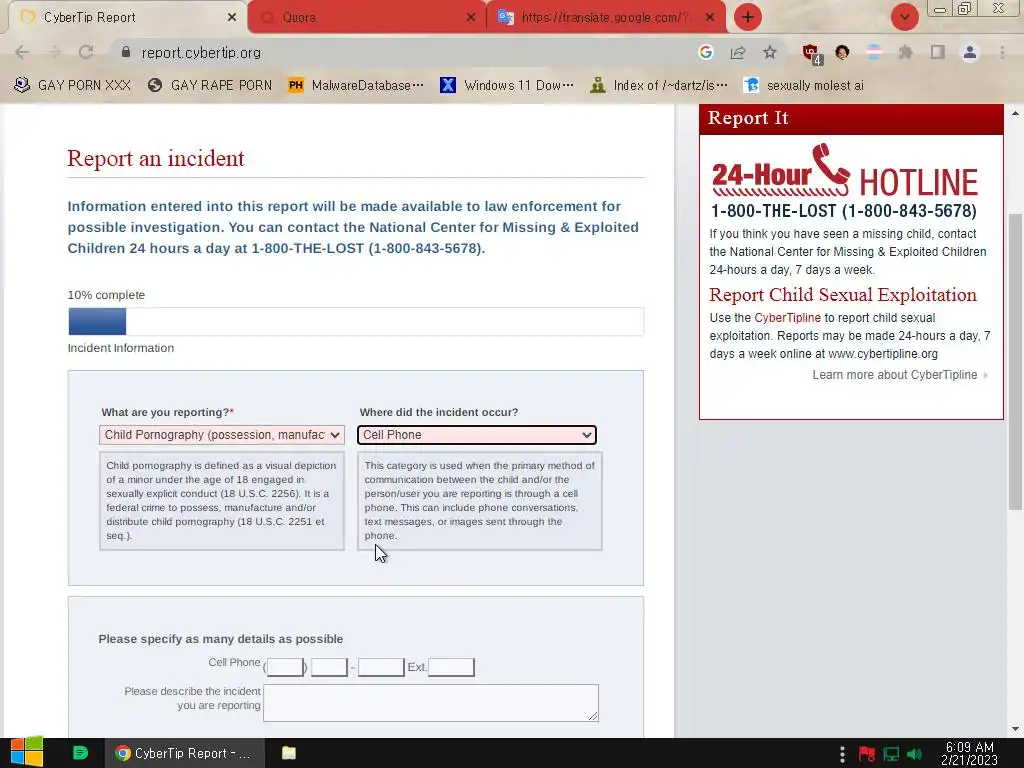Click the 'Report an incident' heading

(155, 158)
